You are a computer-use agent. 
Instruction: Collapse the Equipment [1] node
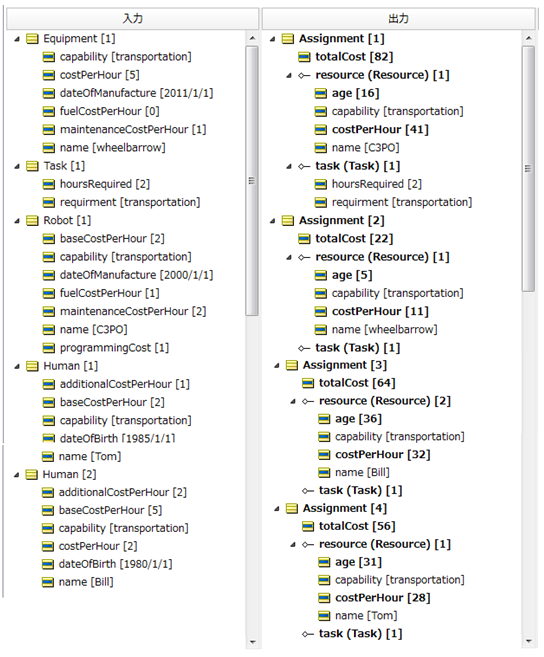coord(17,39)
